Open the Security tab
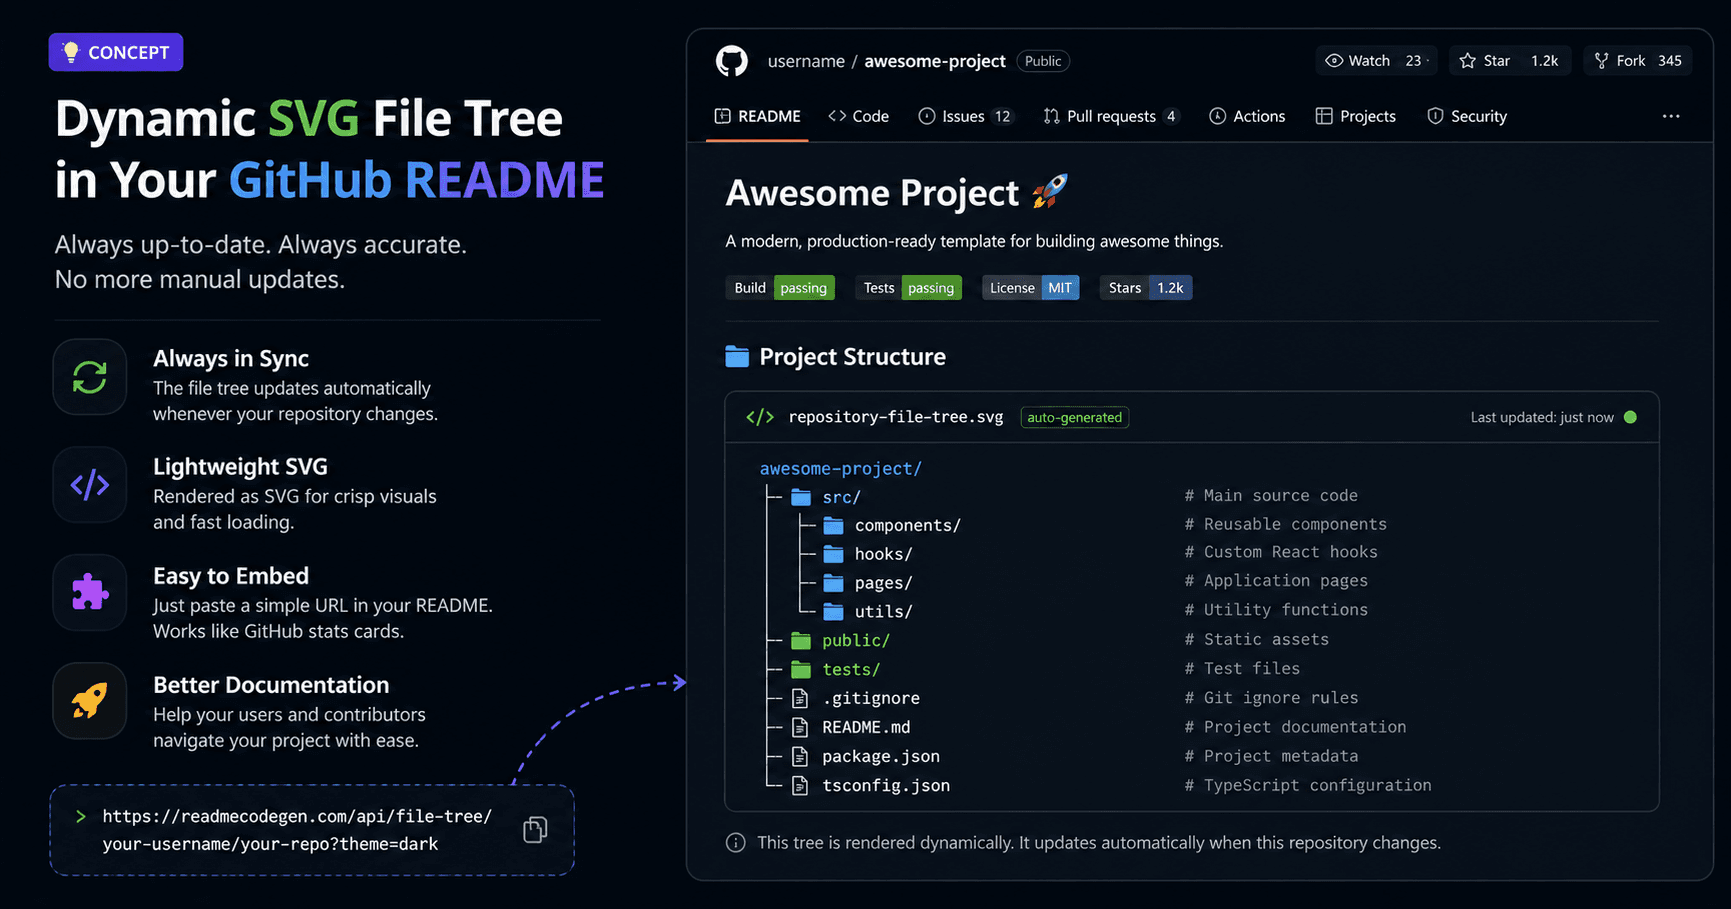The height and width of the screenshot is (909, 1731). 1467,116
